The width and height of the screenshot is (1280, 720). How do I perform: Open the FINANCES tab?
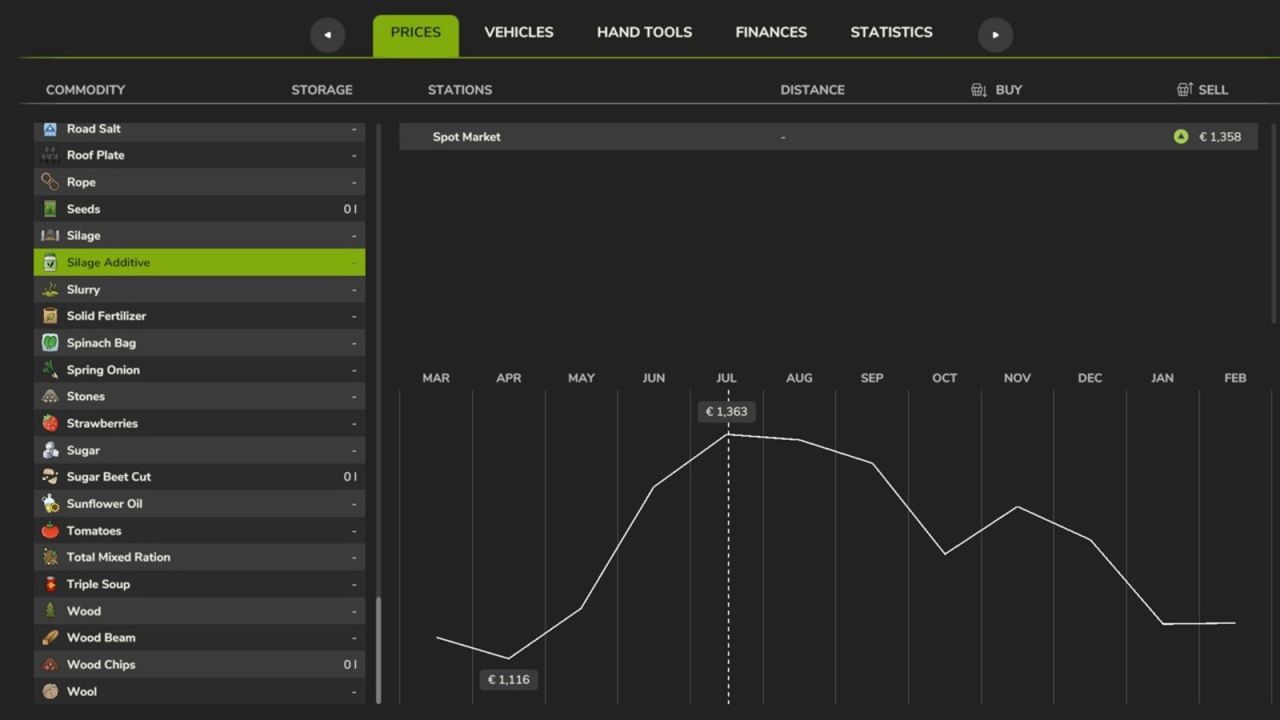coord(771,32)
